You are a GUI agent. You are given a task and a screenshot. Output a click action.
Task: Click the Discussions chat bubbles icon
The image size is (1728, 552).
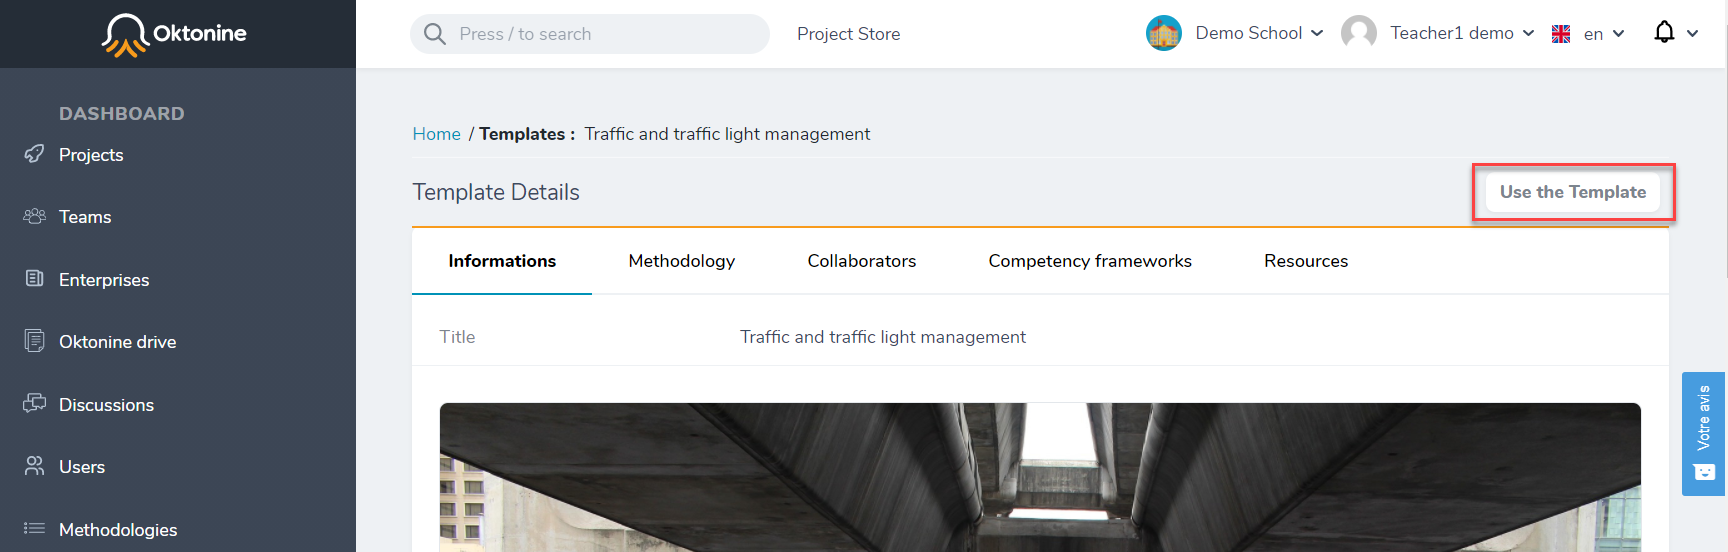coord(34,403)
